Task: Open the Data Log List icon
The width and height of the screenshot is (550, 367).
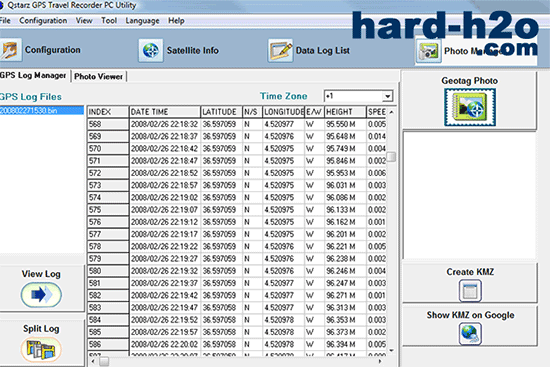Action: tap(280, 51)
